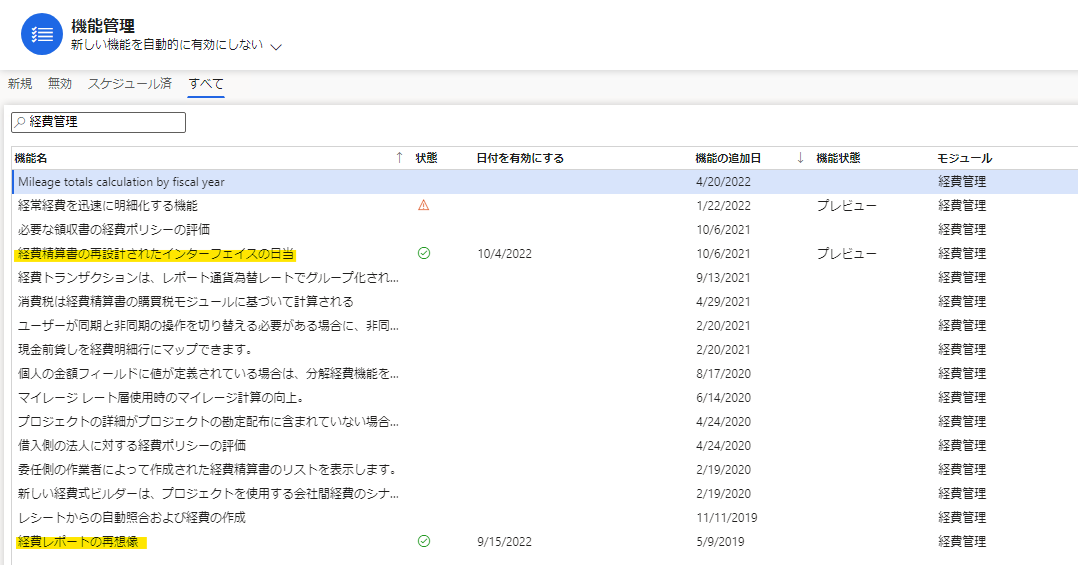Switch to the 新規 tab
The height and width of the screenshot is (565, 1078).
[x=20, y=83]
